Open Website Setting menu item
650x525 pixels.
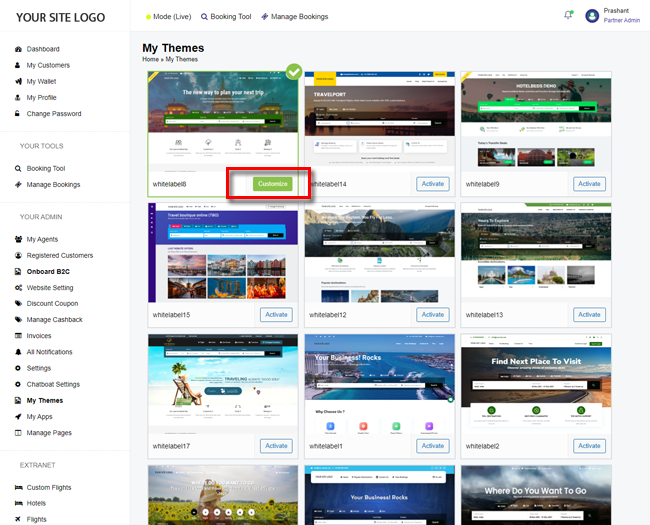(x=50, y=287)
